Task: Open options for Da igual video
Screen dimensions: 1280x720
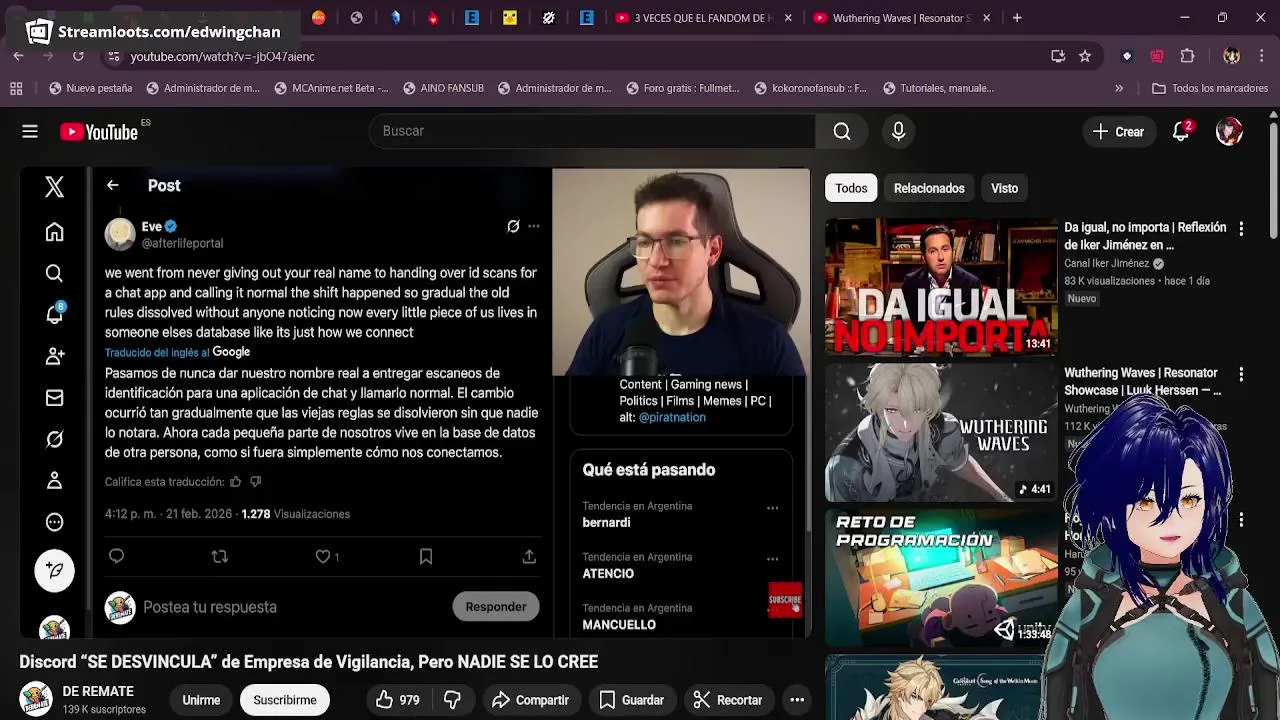Action: (1241, 229)
